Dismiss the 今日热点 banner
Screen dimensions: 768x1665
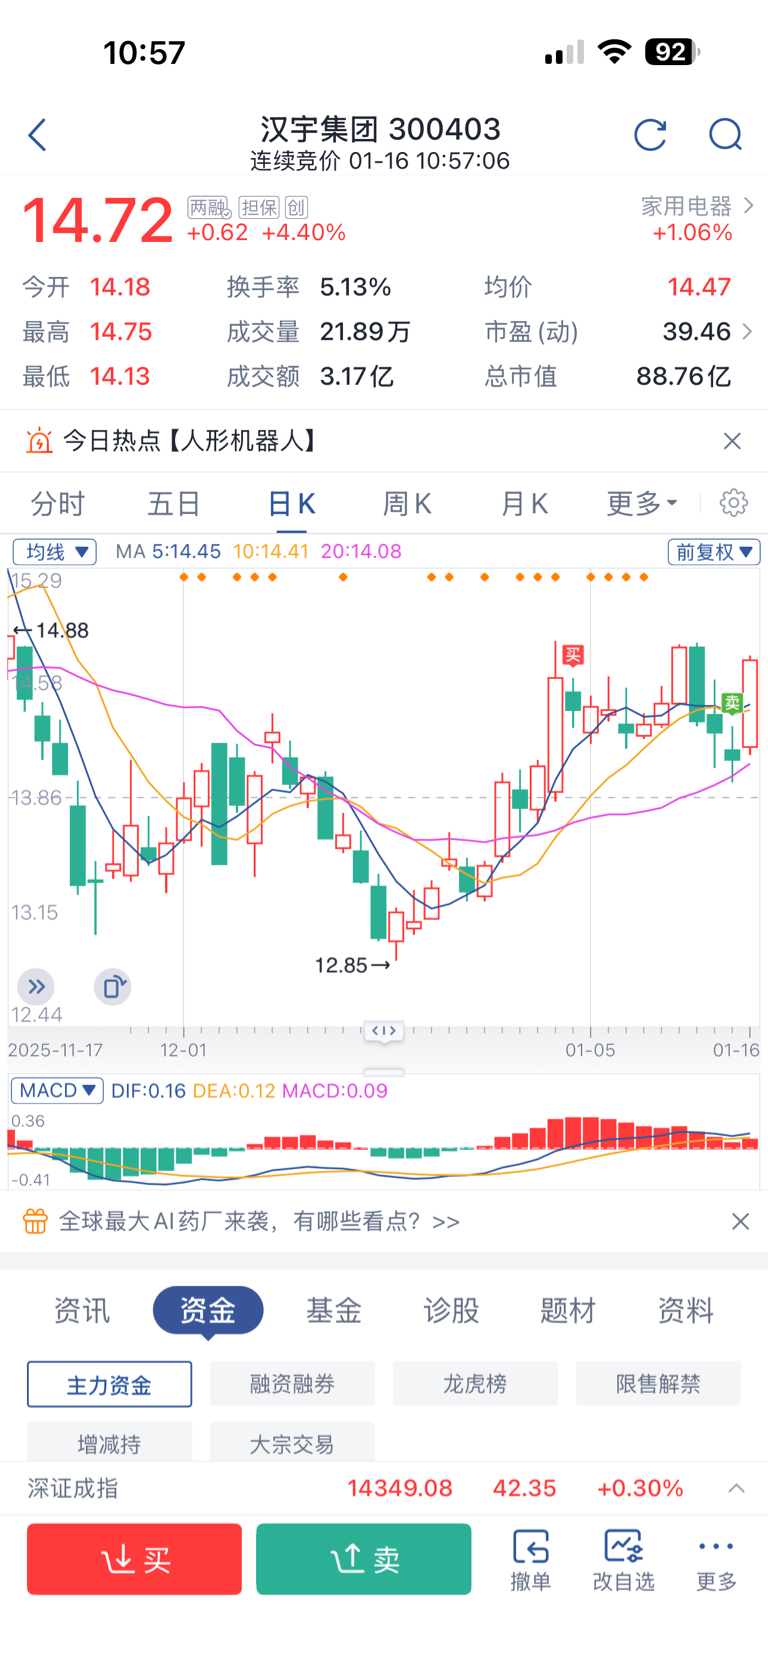click(x=732, y=441)
